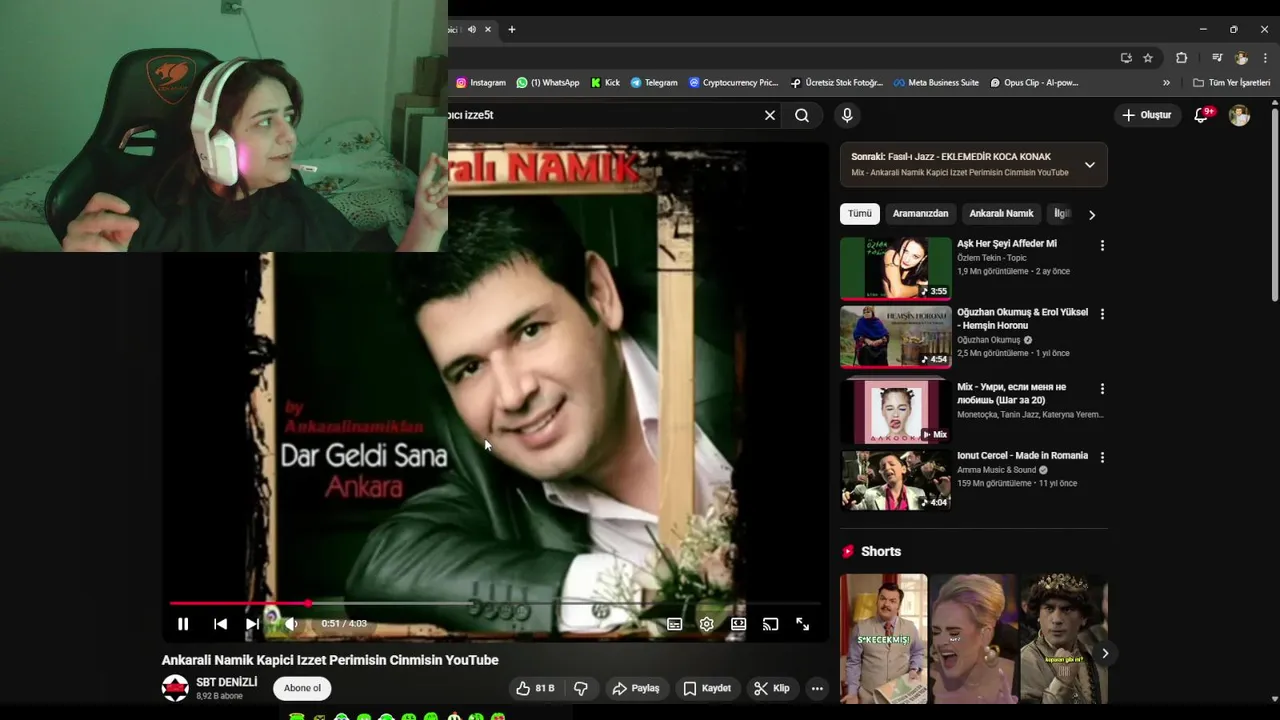Open the Oluştur create button
This screenshot has height=720, width=1280.
(1146, 115)
